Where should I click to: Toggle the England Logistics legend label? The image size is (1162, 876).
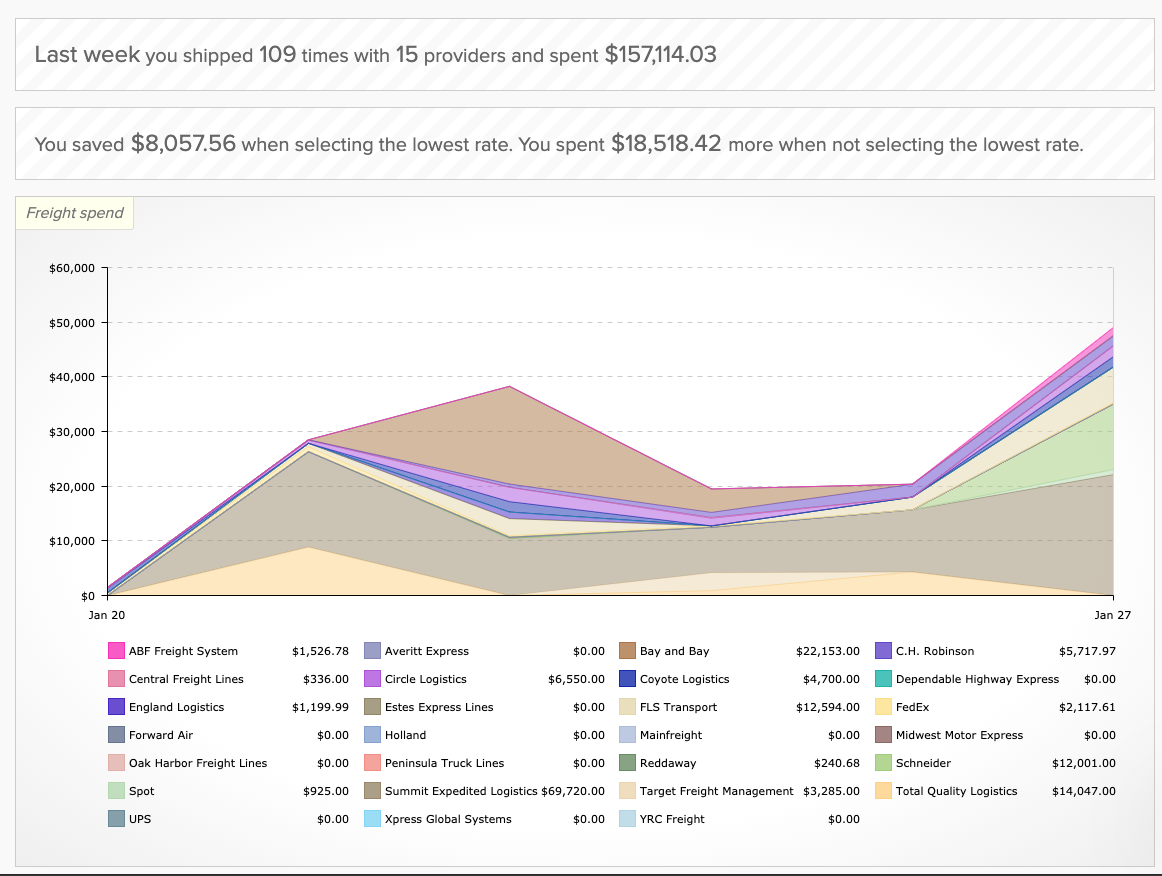(176, 707)
